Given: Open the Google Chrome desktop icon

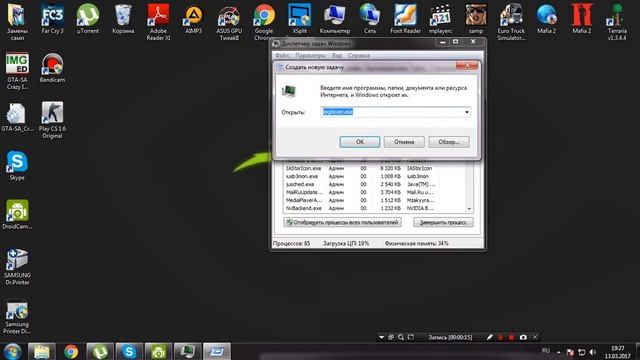Looking at the screenshot, I should pyautogui.click(x=264, y=21).
